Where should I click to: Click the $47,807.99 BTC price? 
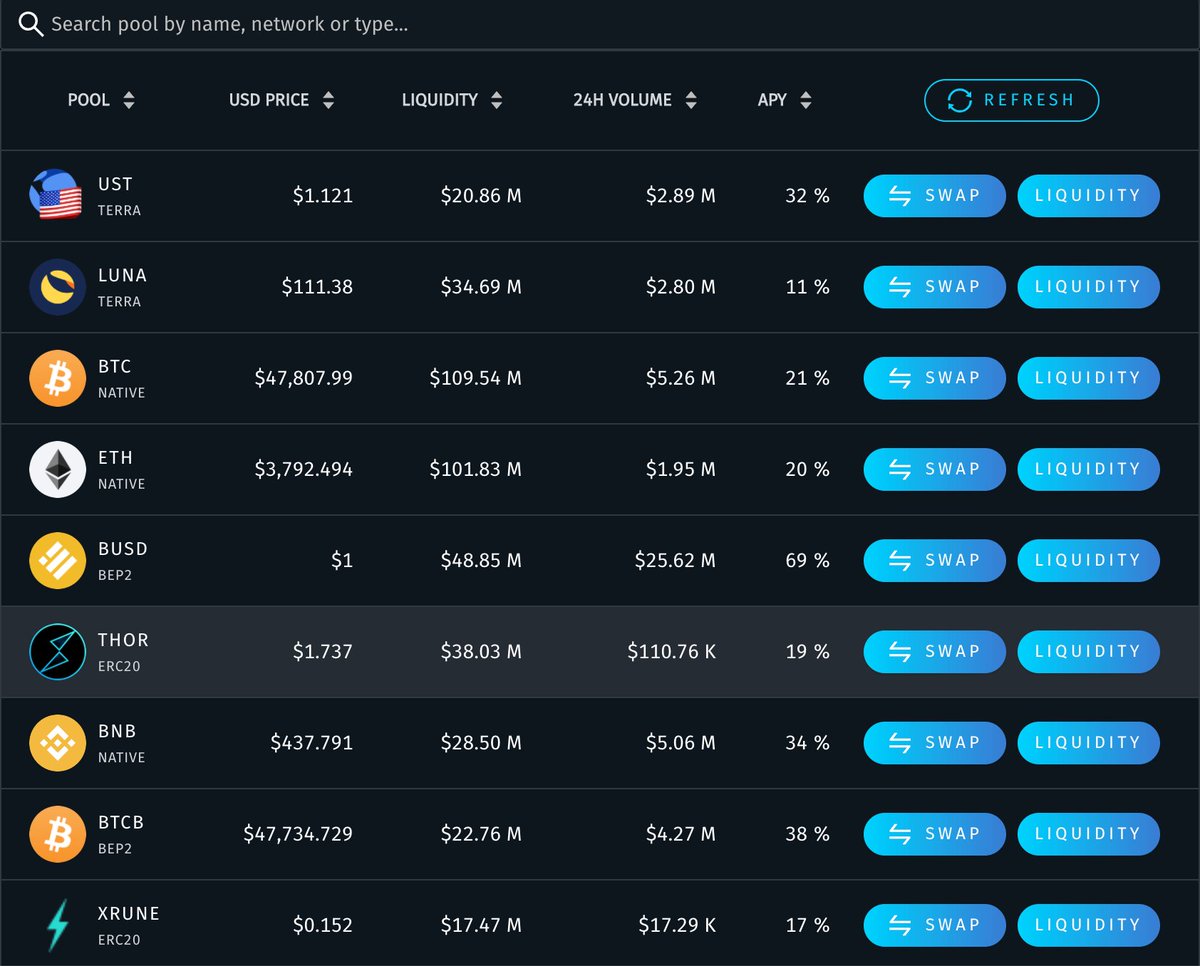[304, 378]
